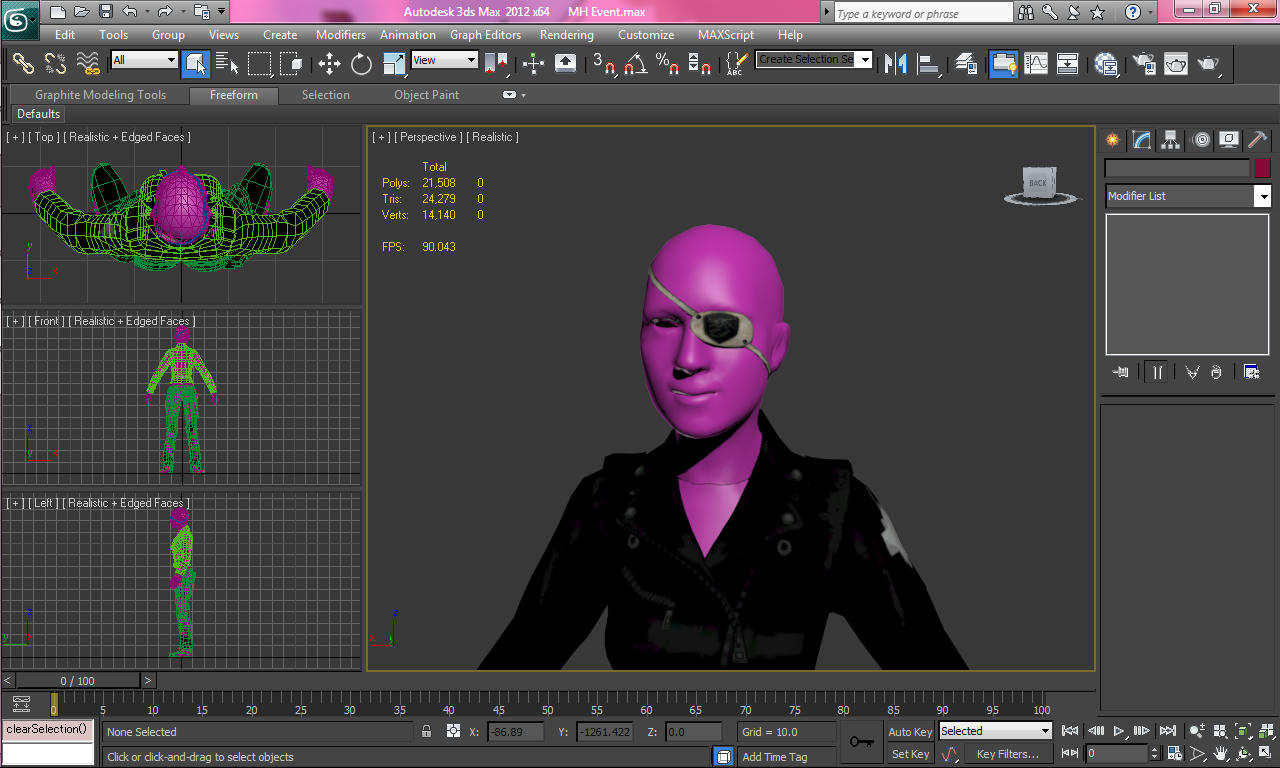The height and width of the screenshot is (768, 1280).
Task: Activate Select and Move tool
Action: point(329,64)
